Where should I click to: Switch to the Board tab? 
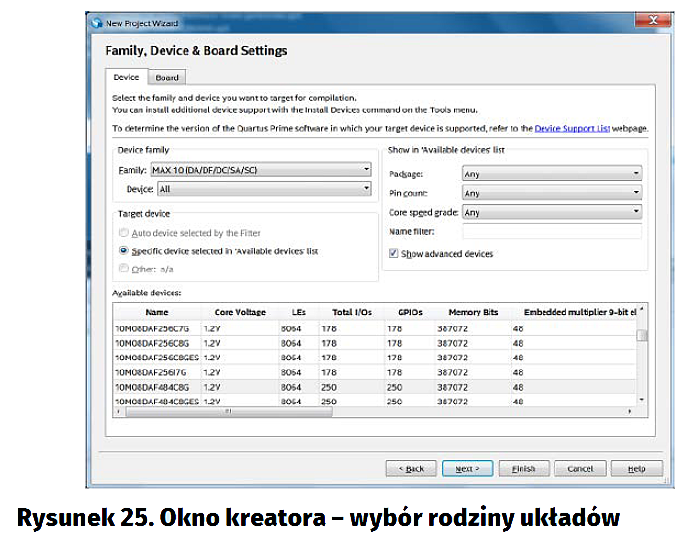167,77
